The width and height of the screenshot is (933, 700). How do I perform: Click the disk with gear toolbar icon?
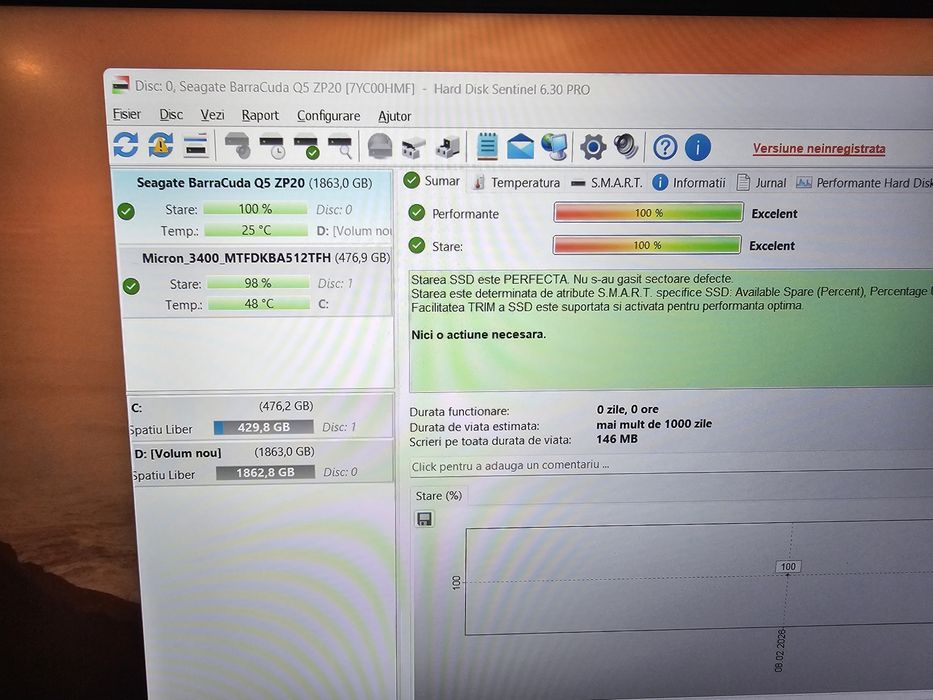[237, 145]
